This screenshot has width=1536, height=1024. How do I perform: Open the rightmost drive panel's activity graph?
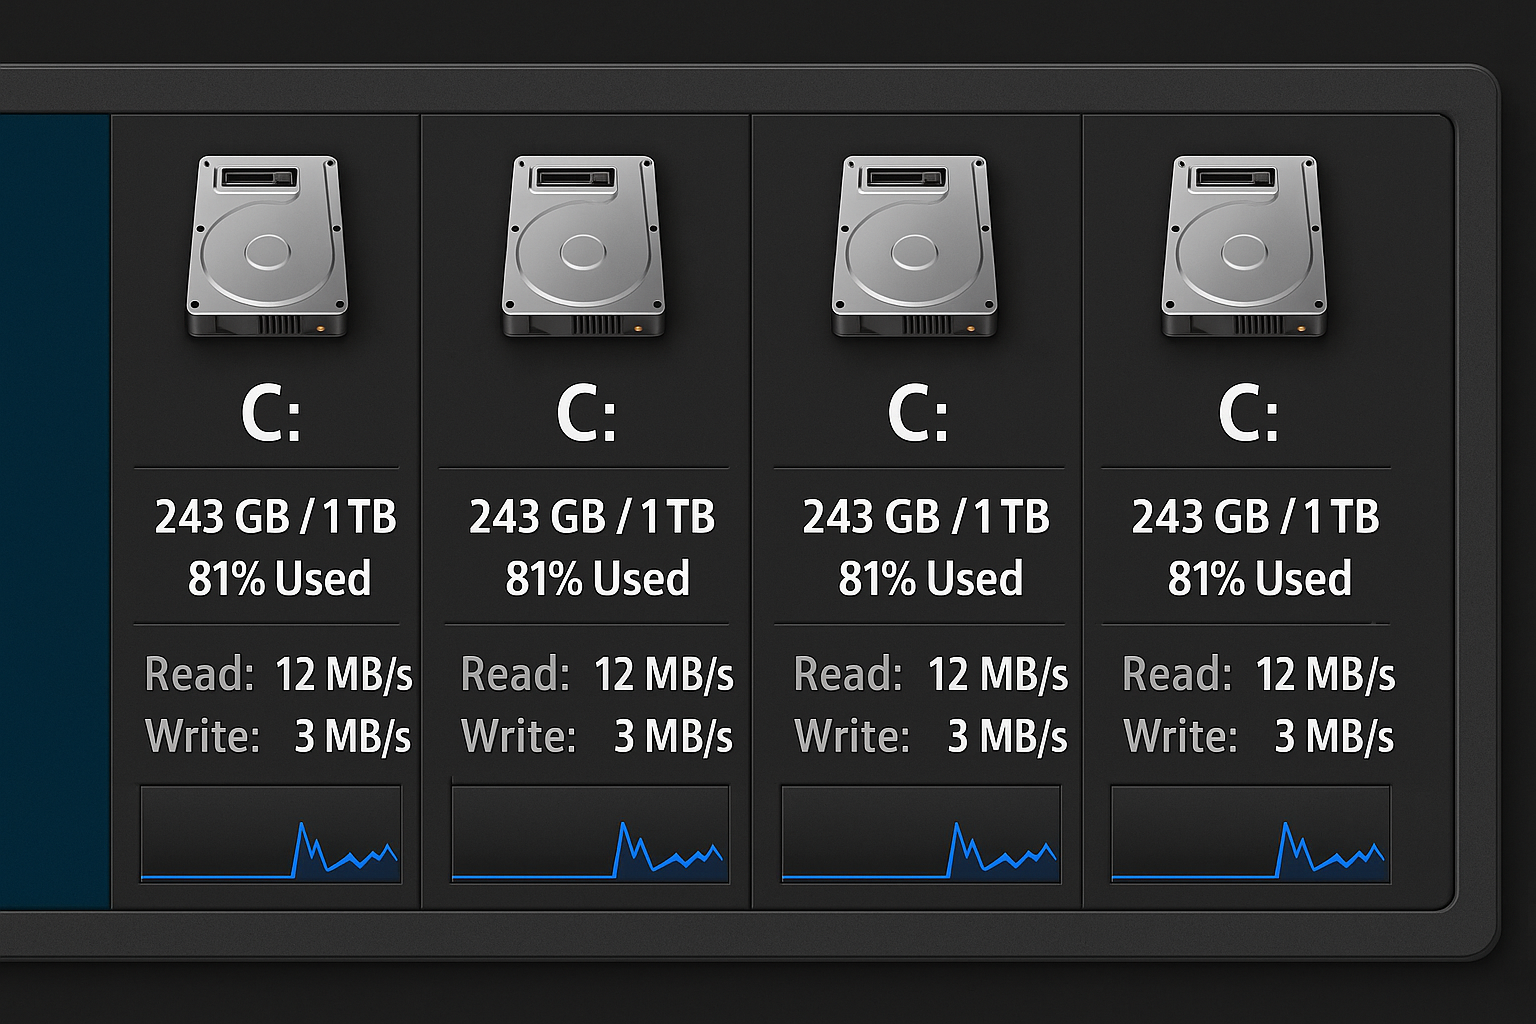(x=1250, y=835)
